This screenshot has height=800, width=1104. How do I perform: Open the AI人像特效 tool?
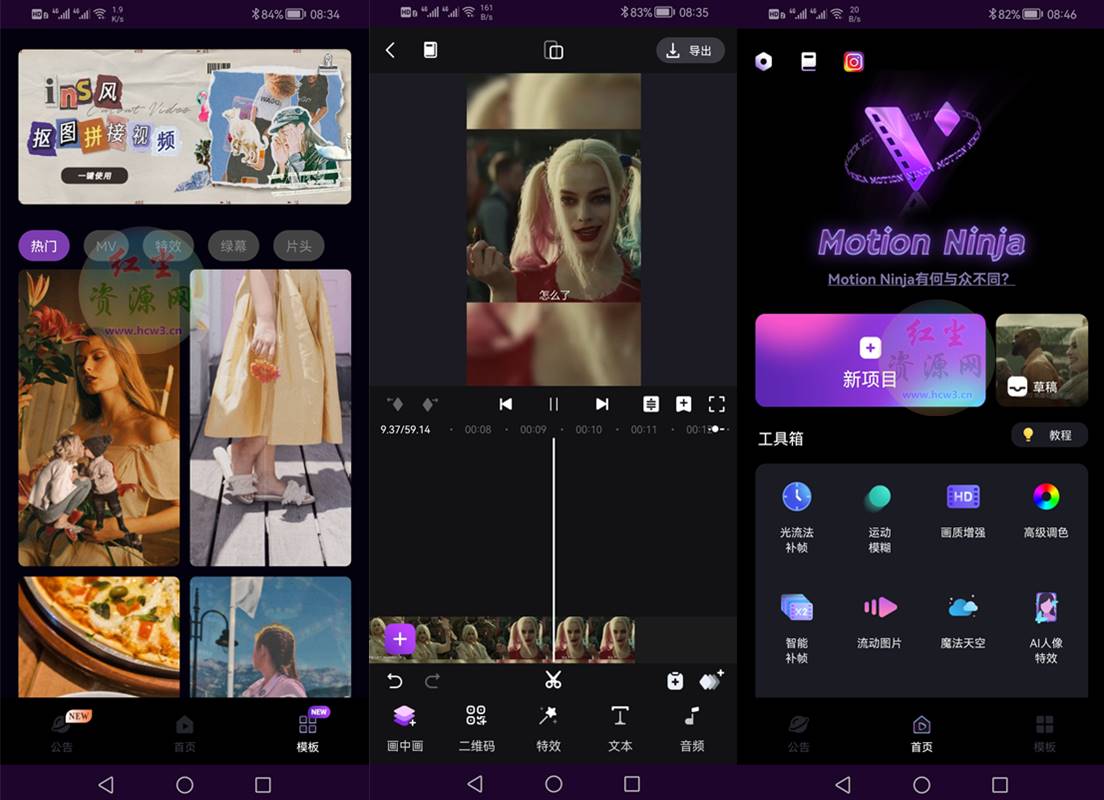click(x=1046, y=607)
